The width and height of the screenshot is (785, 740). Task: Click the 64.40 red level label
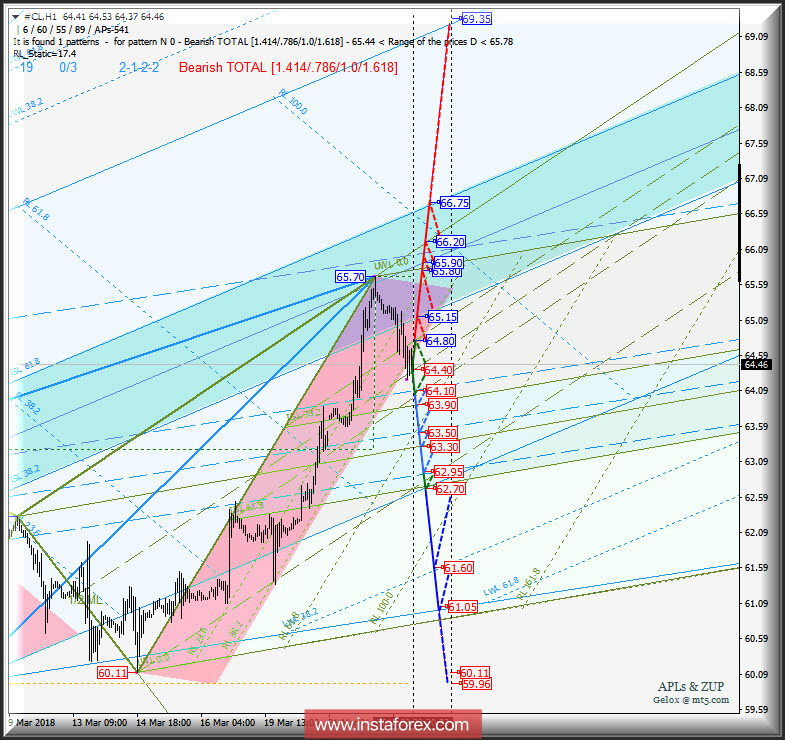click(439, 370)
